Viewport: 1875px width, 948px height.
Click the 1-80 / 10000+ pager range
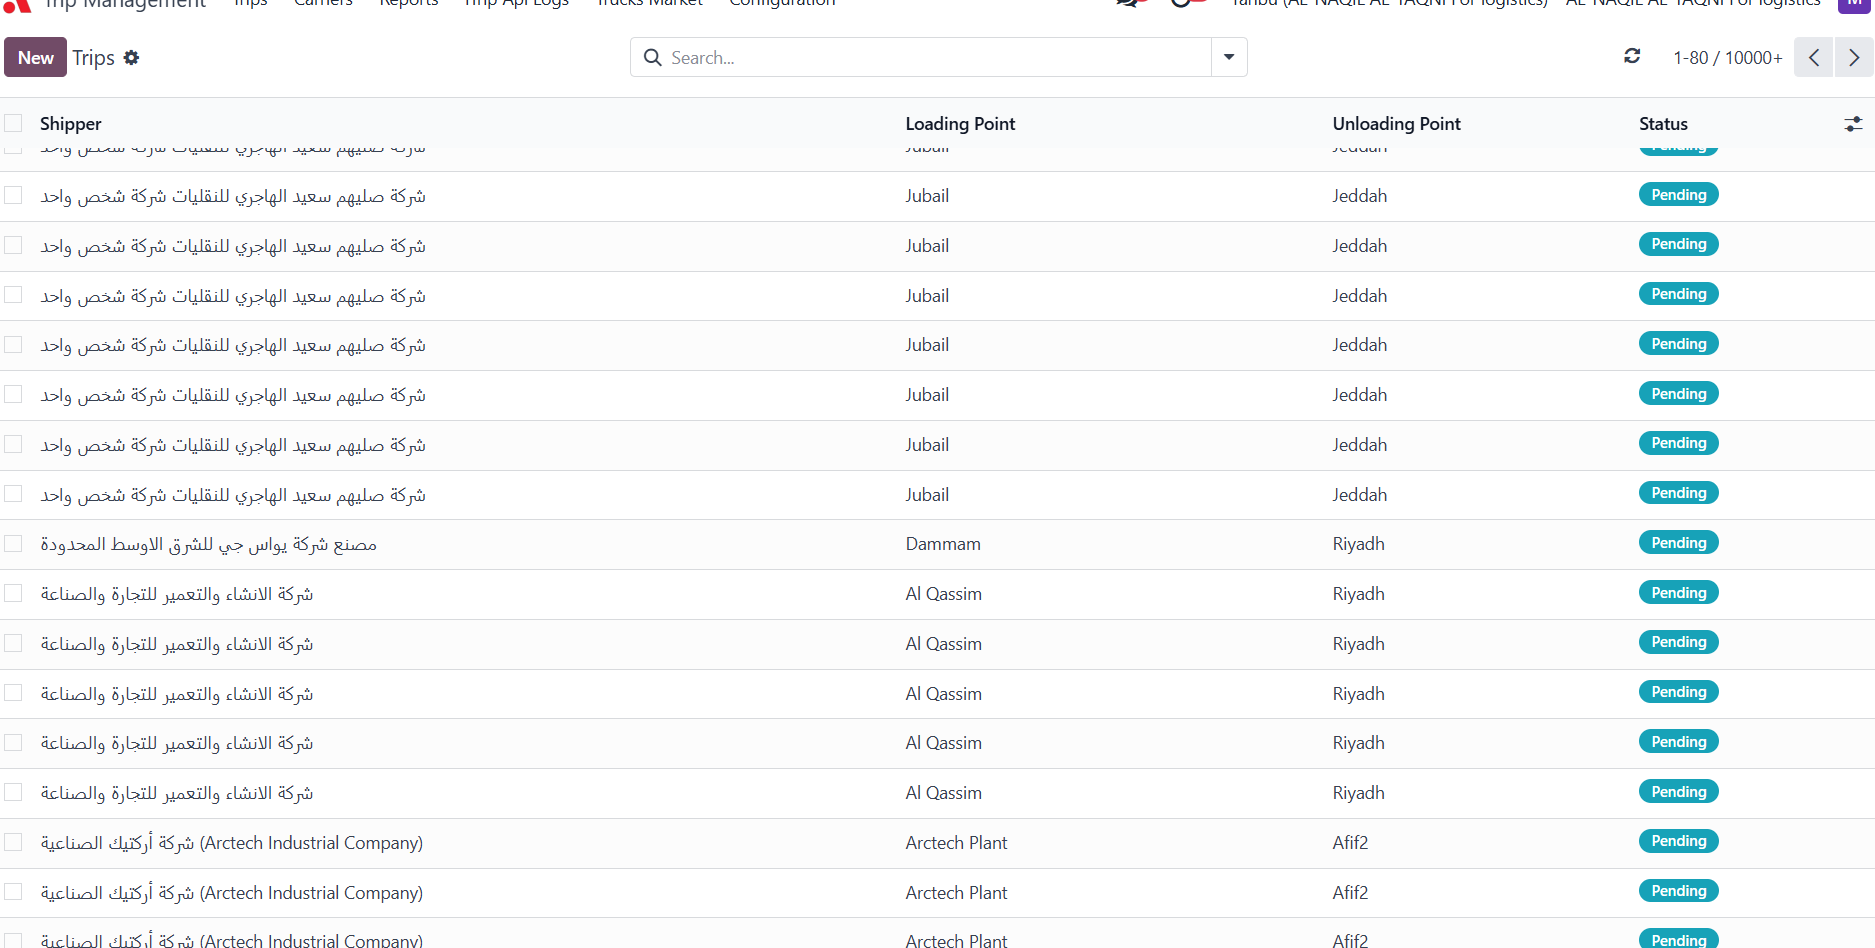[x=1728, y=58]
